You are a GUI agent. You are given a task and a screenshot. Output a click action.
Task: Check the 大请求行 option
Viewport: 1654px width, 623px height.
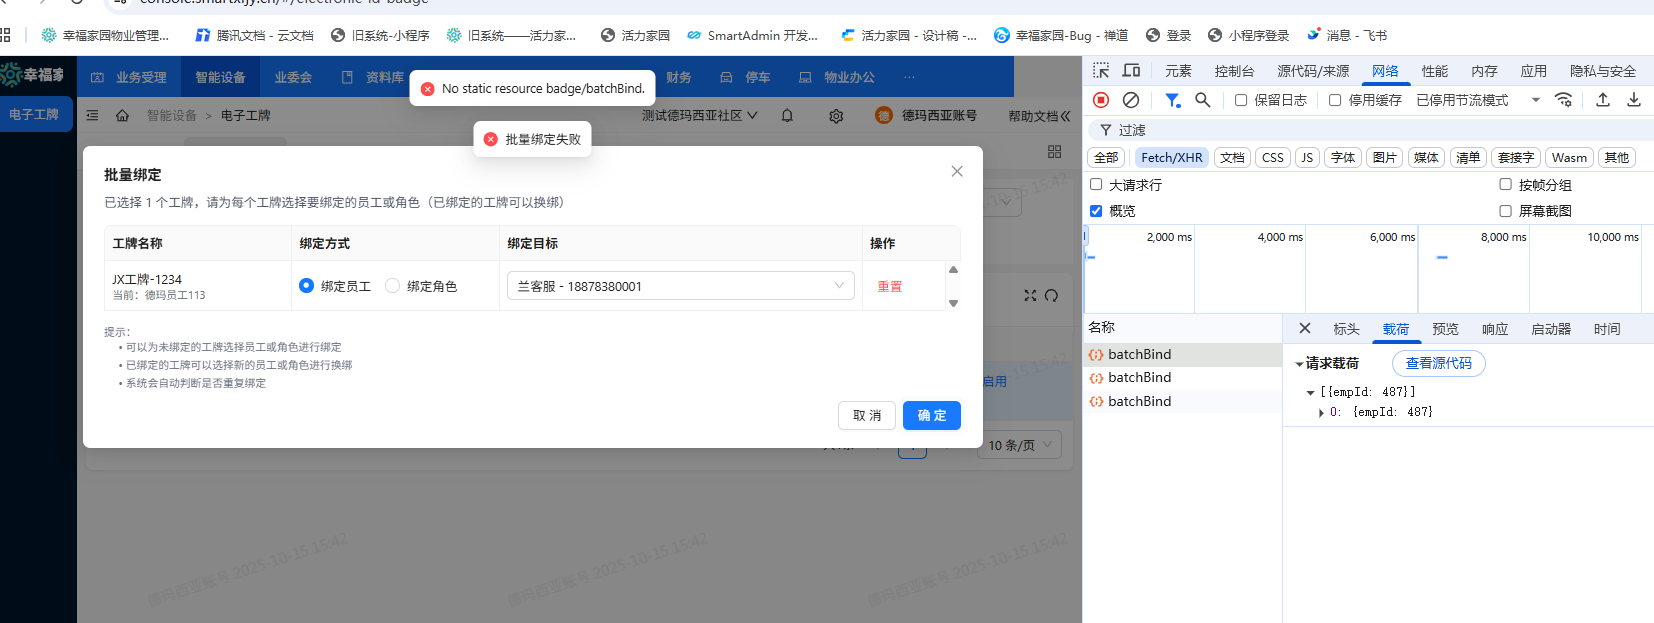(x=1096, y=184)
